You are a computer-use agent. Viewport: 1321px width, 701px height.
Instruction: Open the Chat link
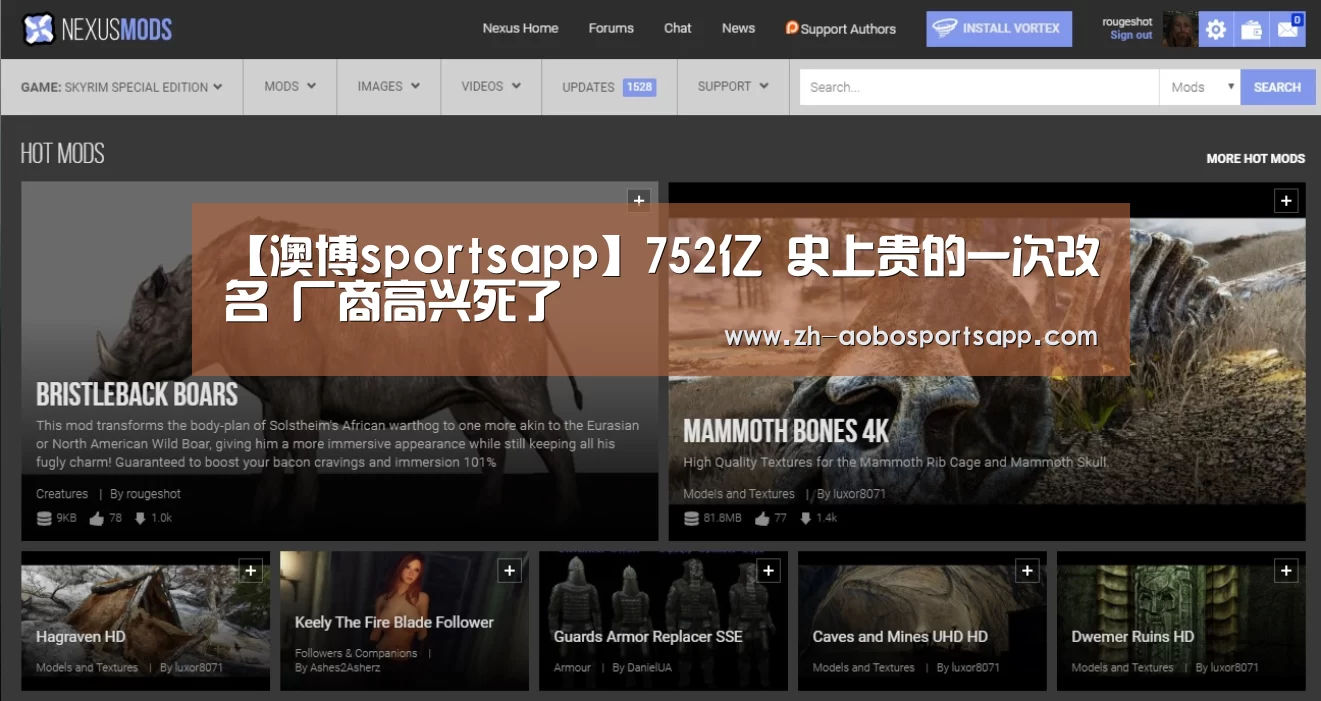pyautogui.click(x=677, y=28)
